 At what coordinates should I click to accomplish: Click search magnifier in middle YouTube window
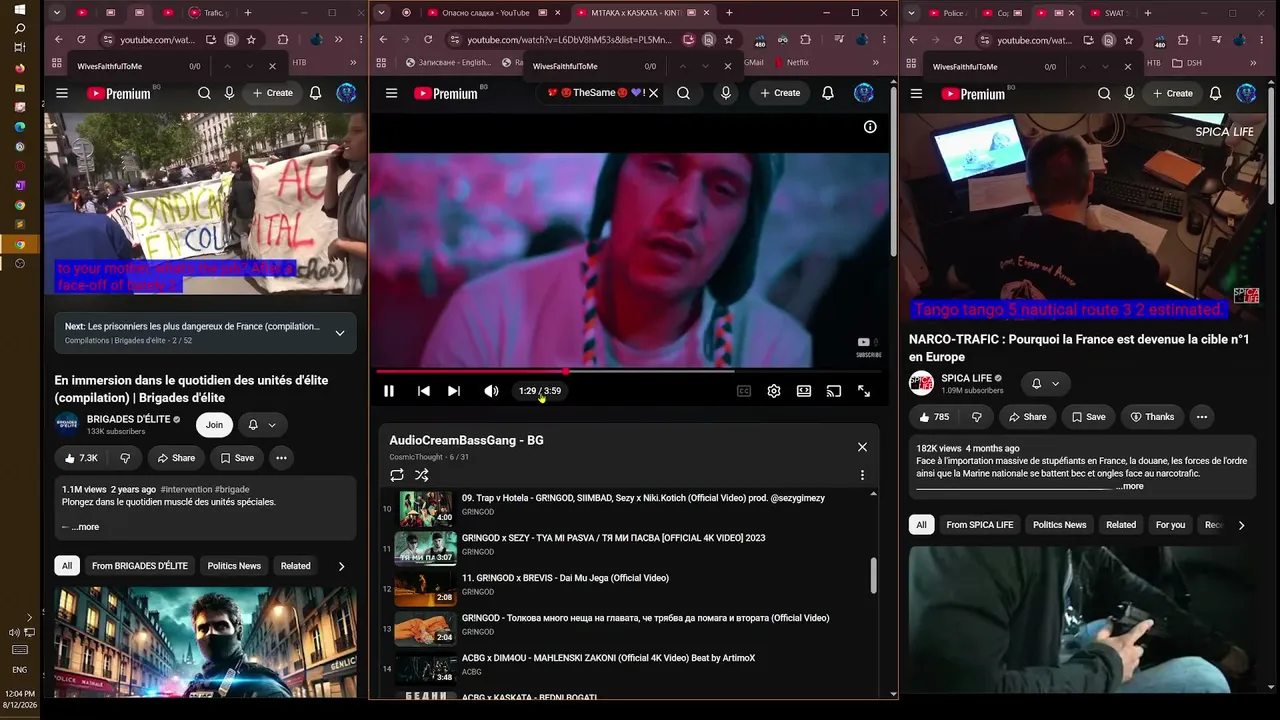pyautogui.click(x=683, y=93)
